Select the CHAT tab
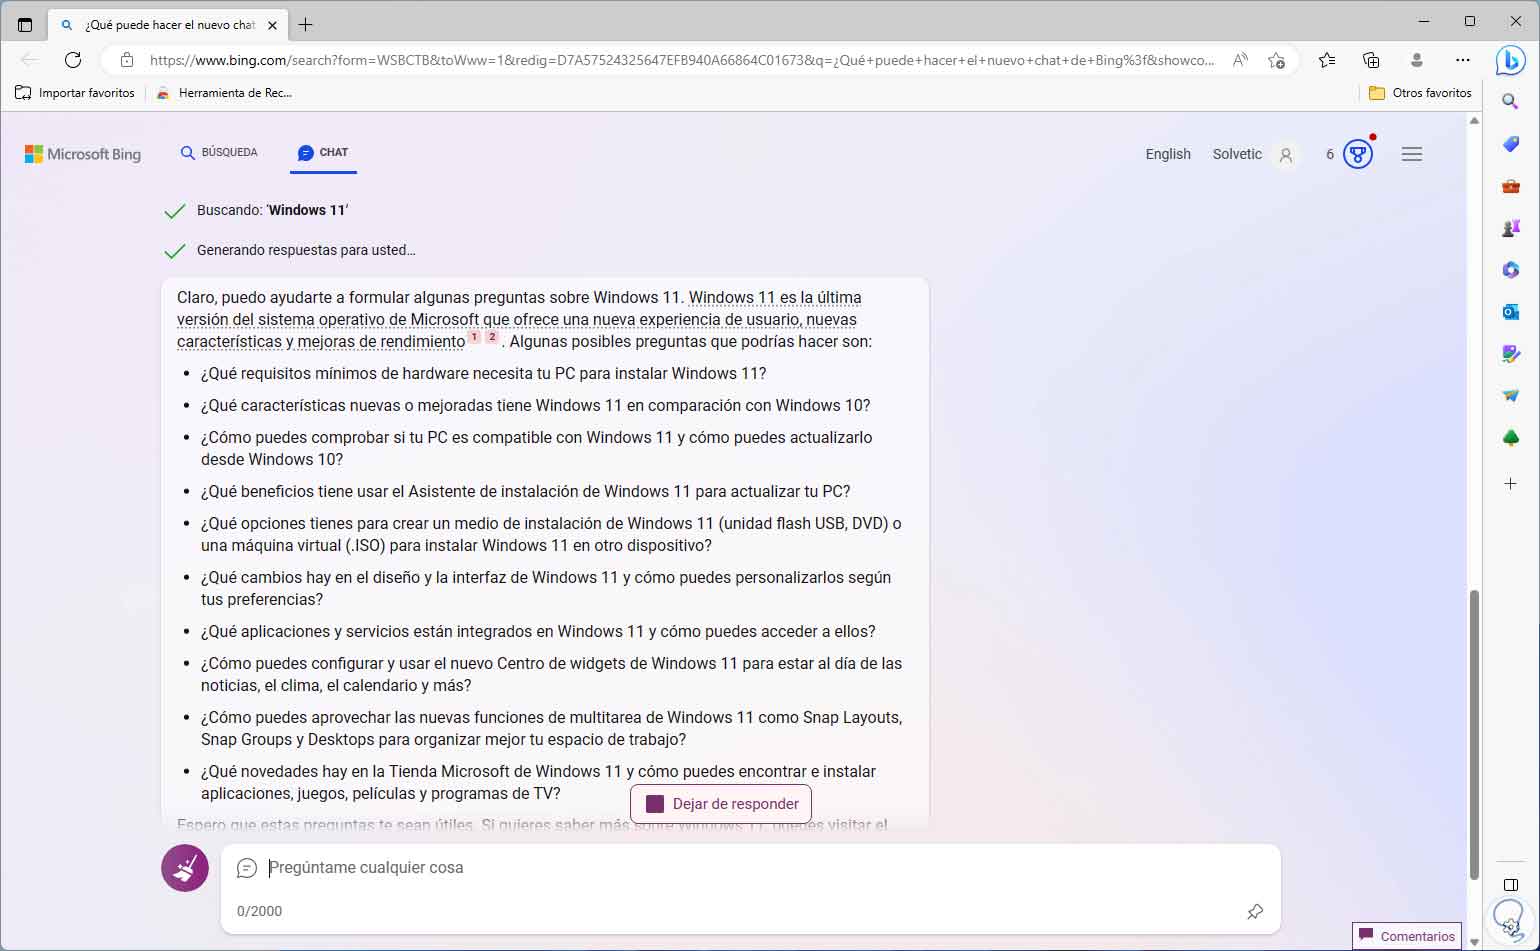 tap(323, 153)
